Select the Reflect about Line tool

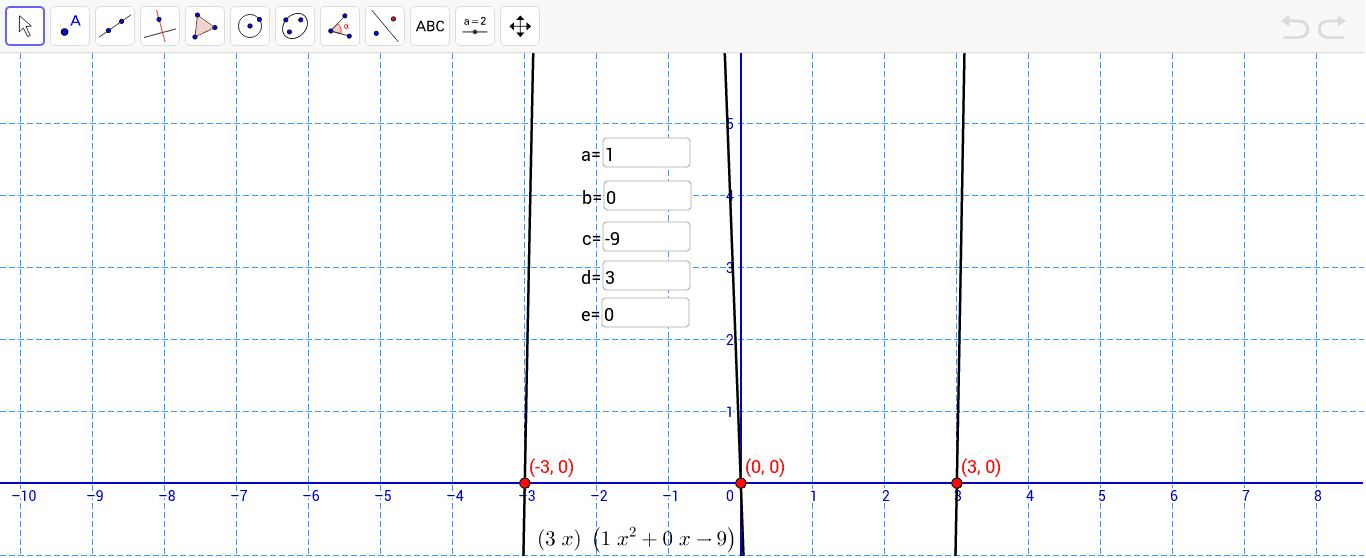[385, 26]
